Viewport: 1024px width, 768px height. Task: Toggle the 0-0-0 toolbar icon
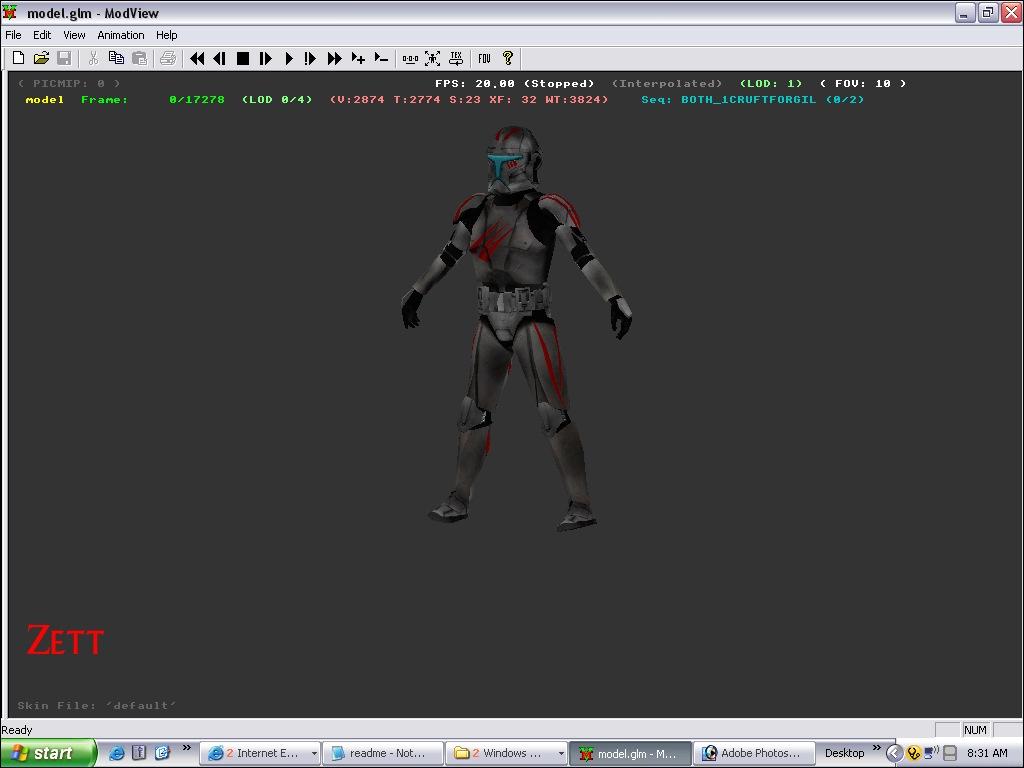410,59
